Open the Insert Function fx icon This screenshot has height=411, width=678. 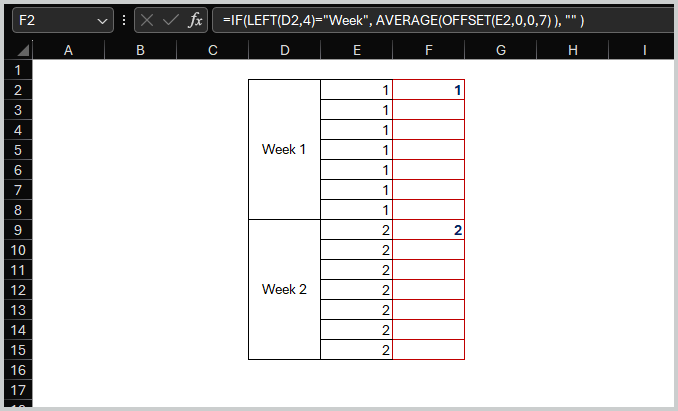(x=195, y=20)
